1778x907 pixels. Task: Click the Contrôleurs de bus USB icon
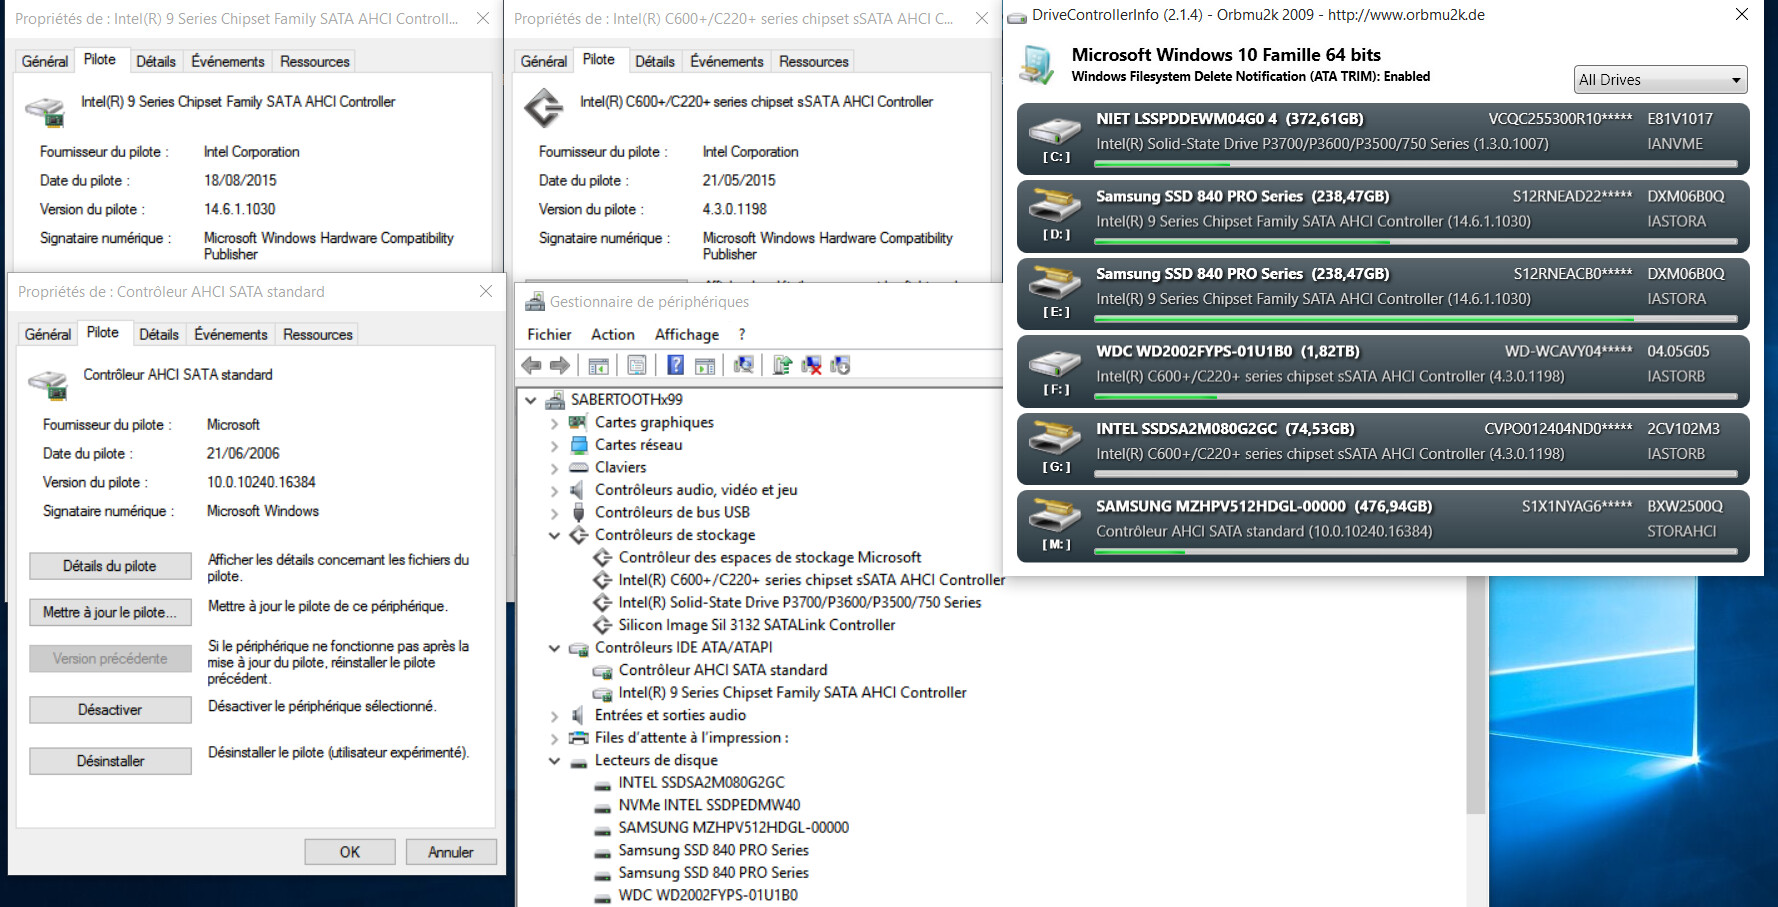coord(578,512)
